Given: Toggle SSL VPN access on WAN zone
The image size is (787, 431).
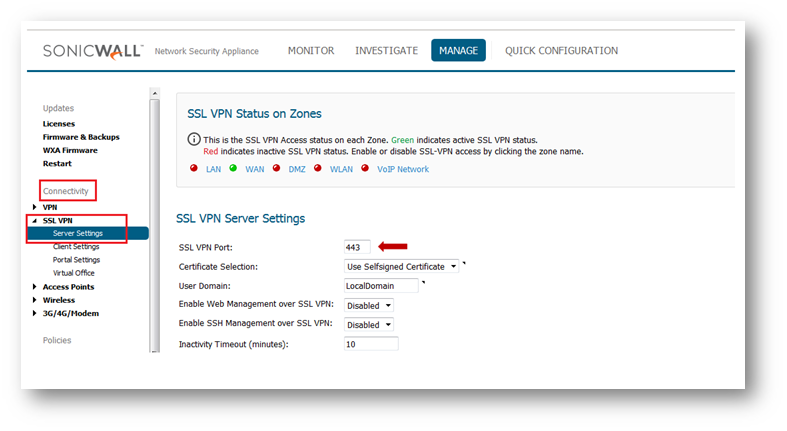Looking at the screenshot, I should (254, 169).
